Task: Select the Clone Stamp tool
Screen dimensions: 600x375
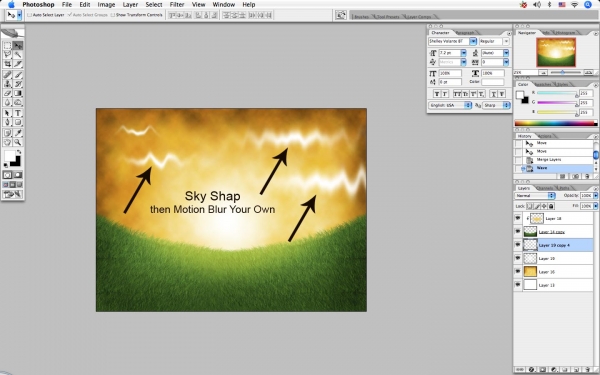Action: [x=7, y=84]
